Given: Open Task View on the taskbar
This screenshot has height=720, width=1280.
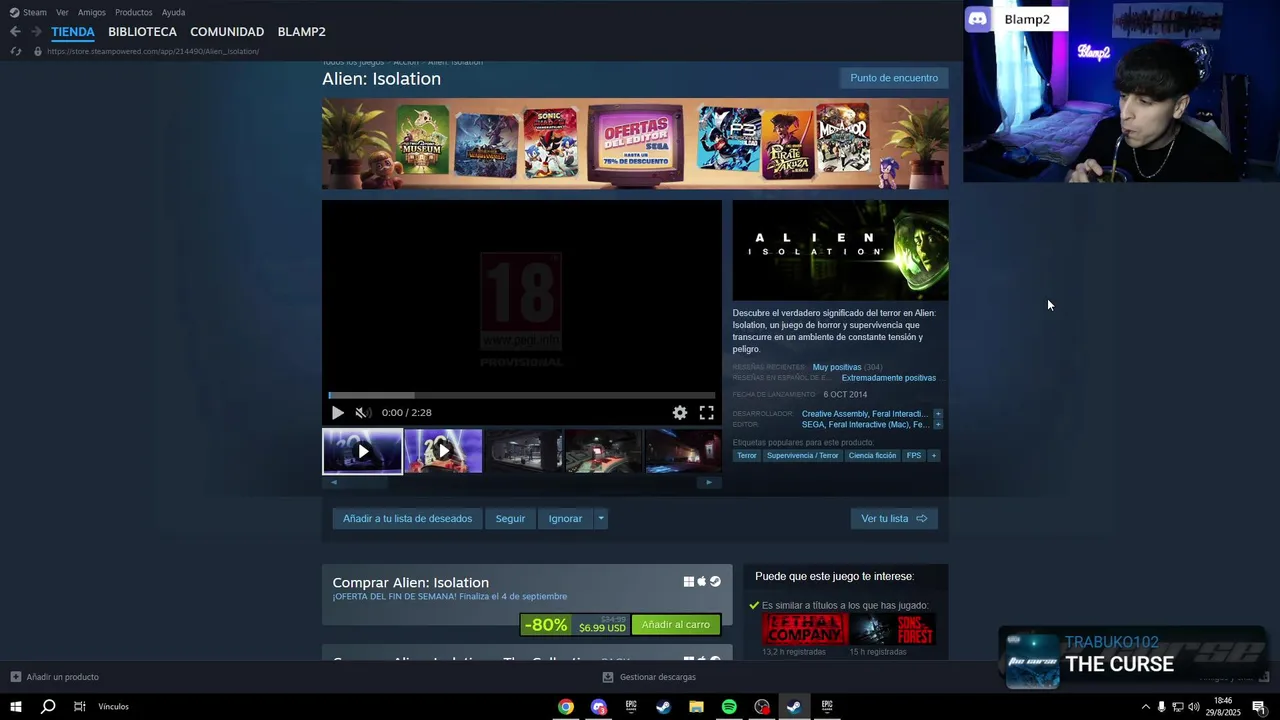Looking at the screenshot, I should coord(80,707).
